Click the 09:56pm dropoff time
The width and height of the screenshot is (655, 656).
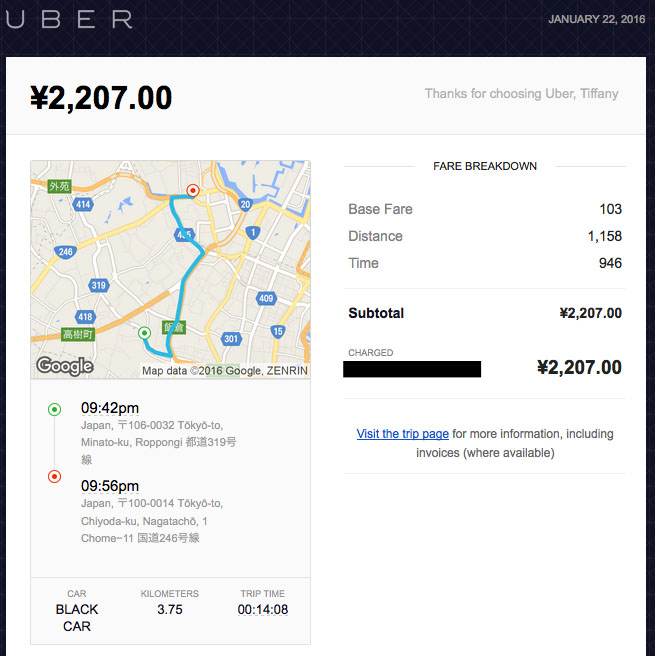[110, 486]
